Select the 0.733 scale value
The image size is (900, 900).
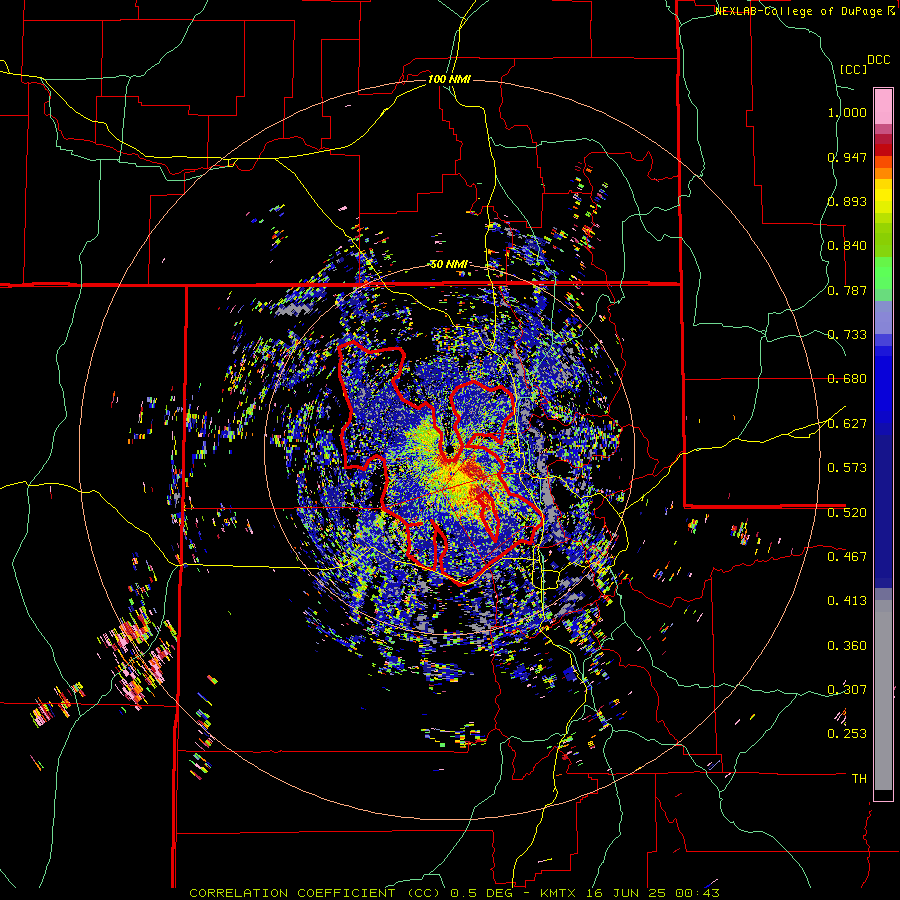[847, 335]
